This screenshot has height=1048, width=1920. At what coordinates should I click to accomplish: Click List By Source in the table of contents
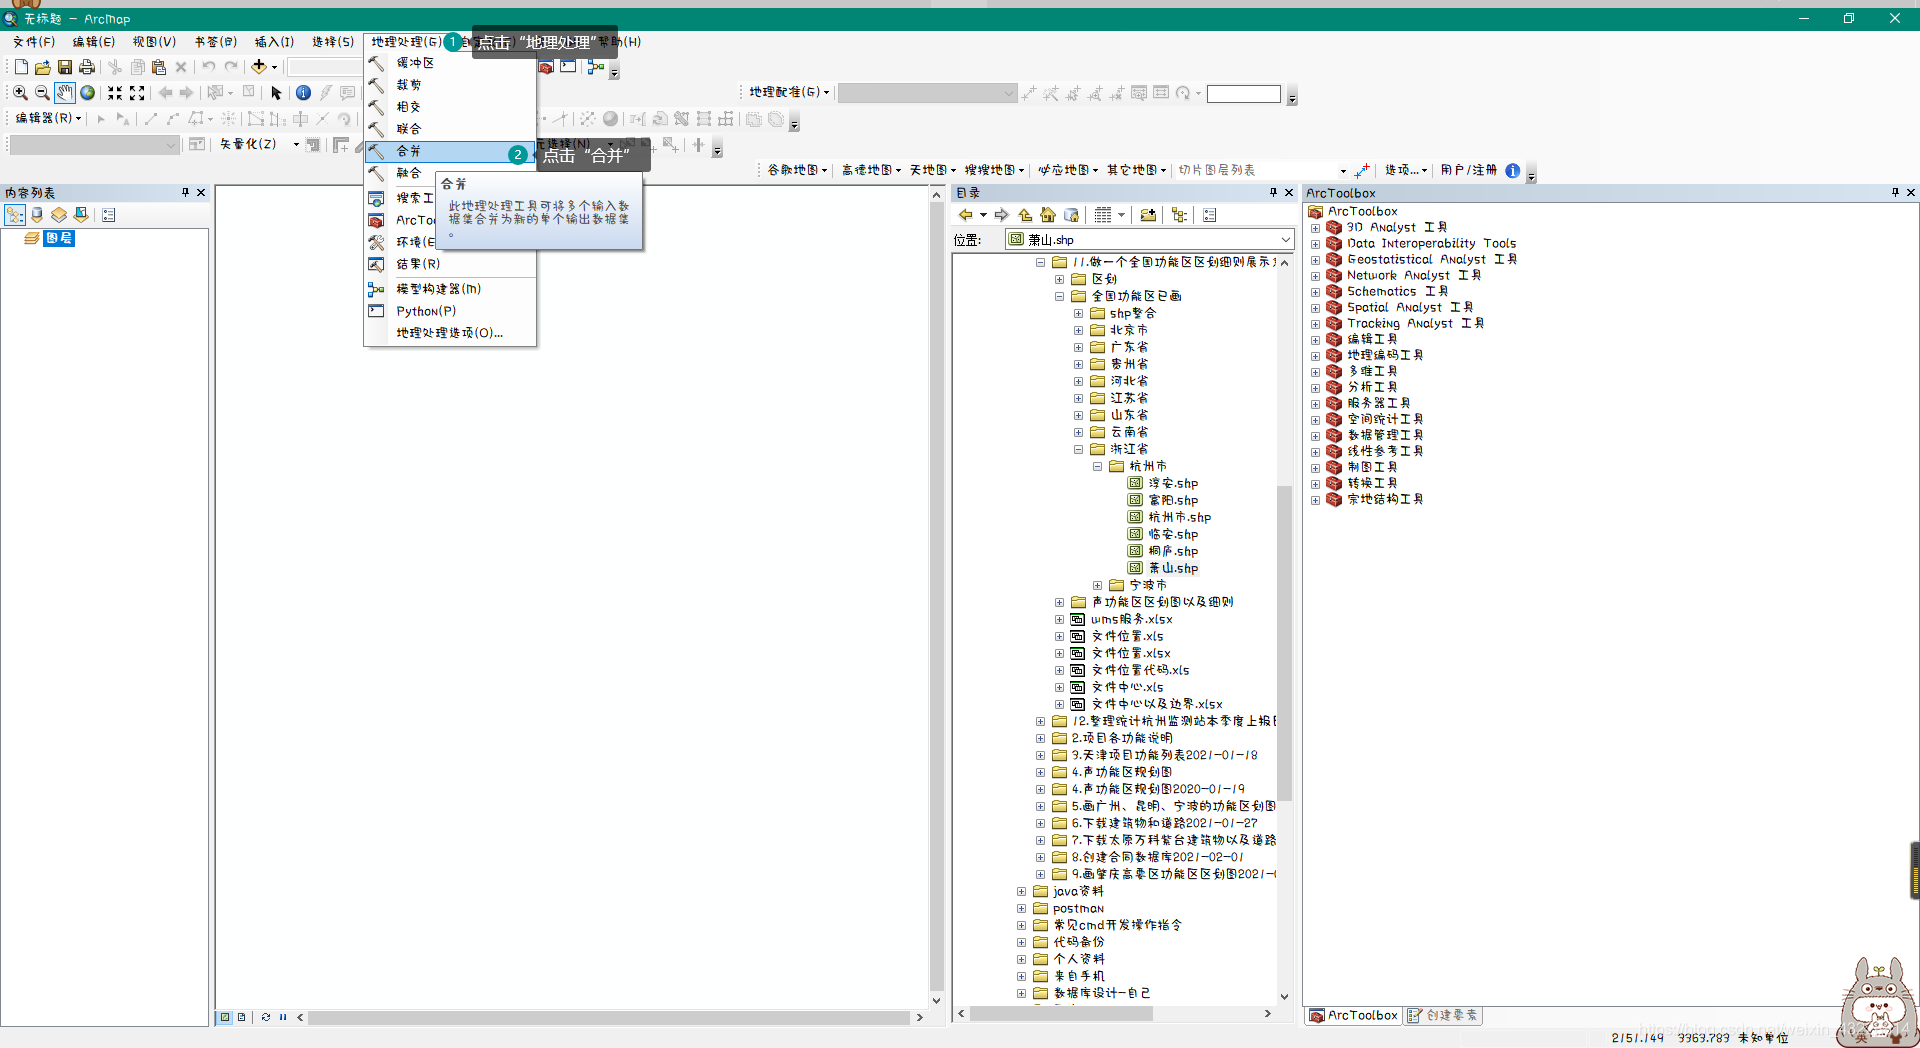point(37,215)
